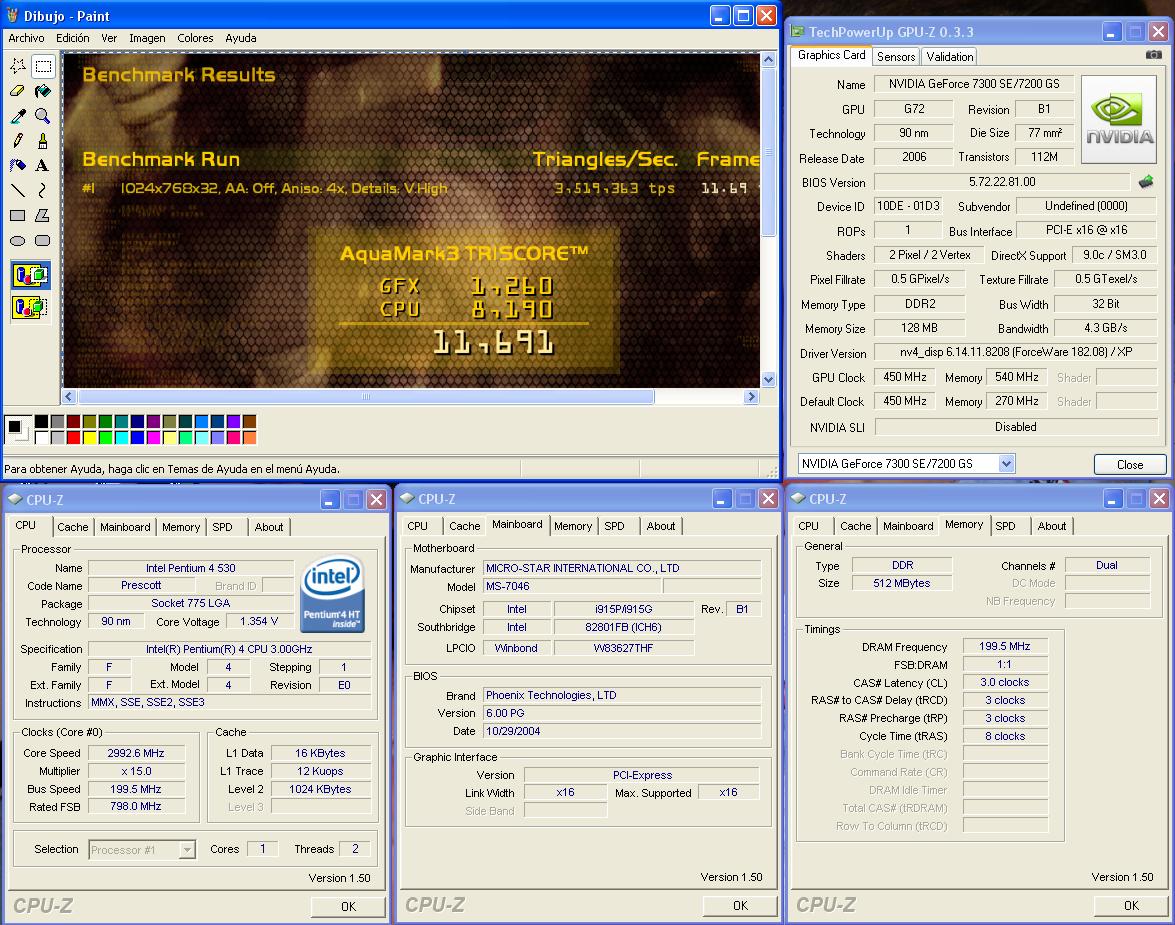Click the Paint vertical scrollbar up arrow

pos(768,59)
